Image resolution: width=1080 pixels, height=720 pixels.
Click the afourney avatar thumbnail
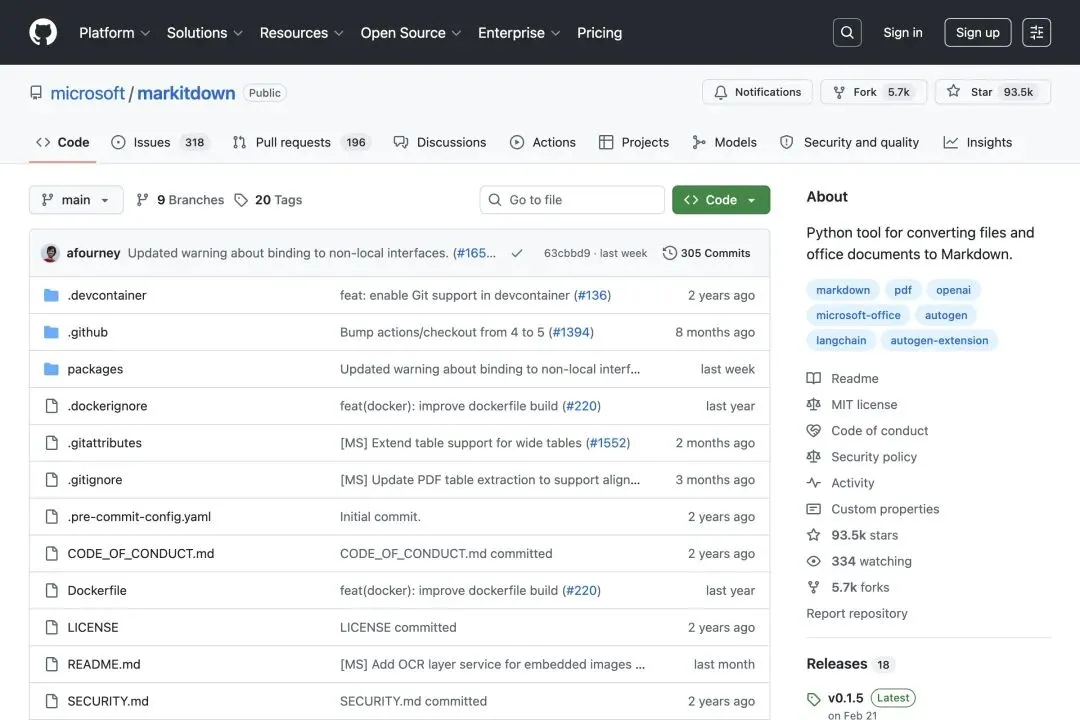coord(50,253)
